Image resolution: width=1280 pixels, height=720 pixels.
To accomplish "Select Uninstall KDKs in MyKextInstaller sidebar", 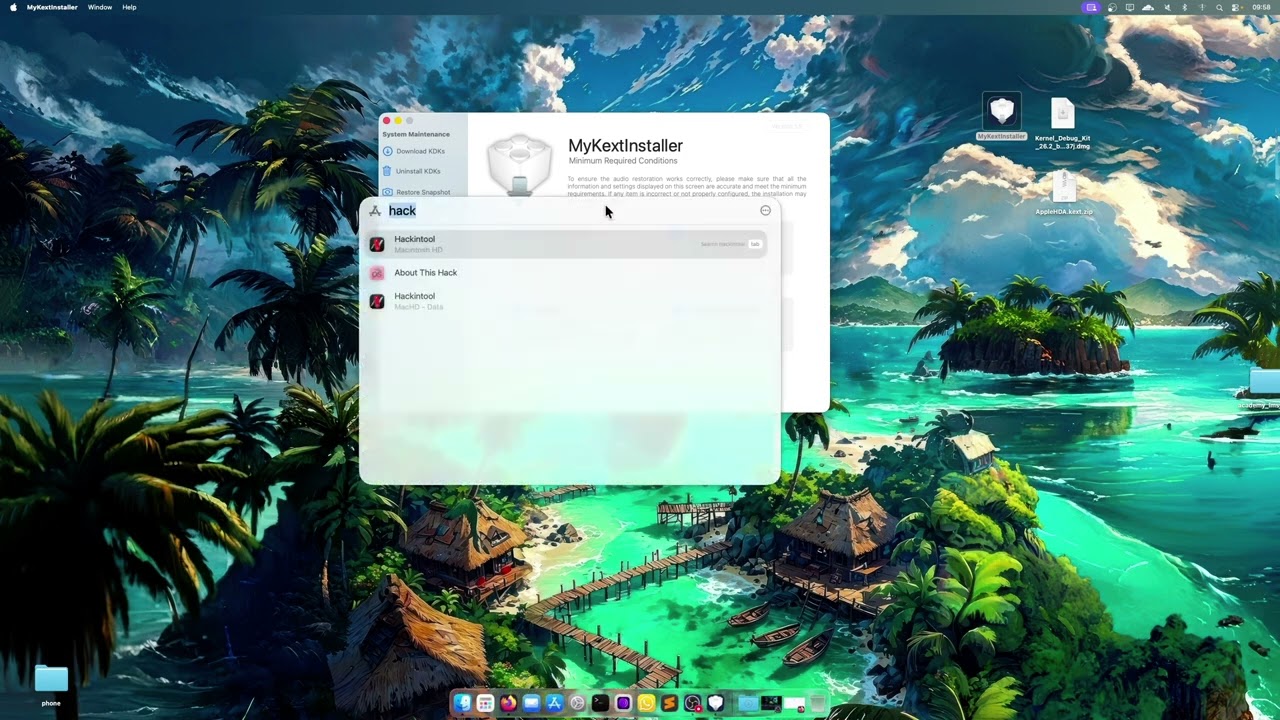I will point(413,171).
